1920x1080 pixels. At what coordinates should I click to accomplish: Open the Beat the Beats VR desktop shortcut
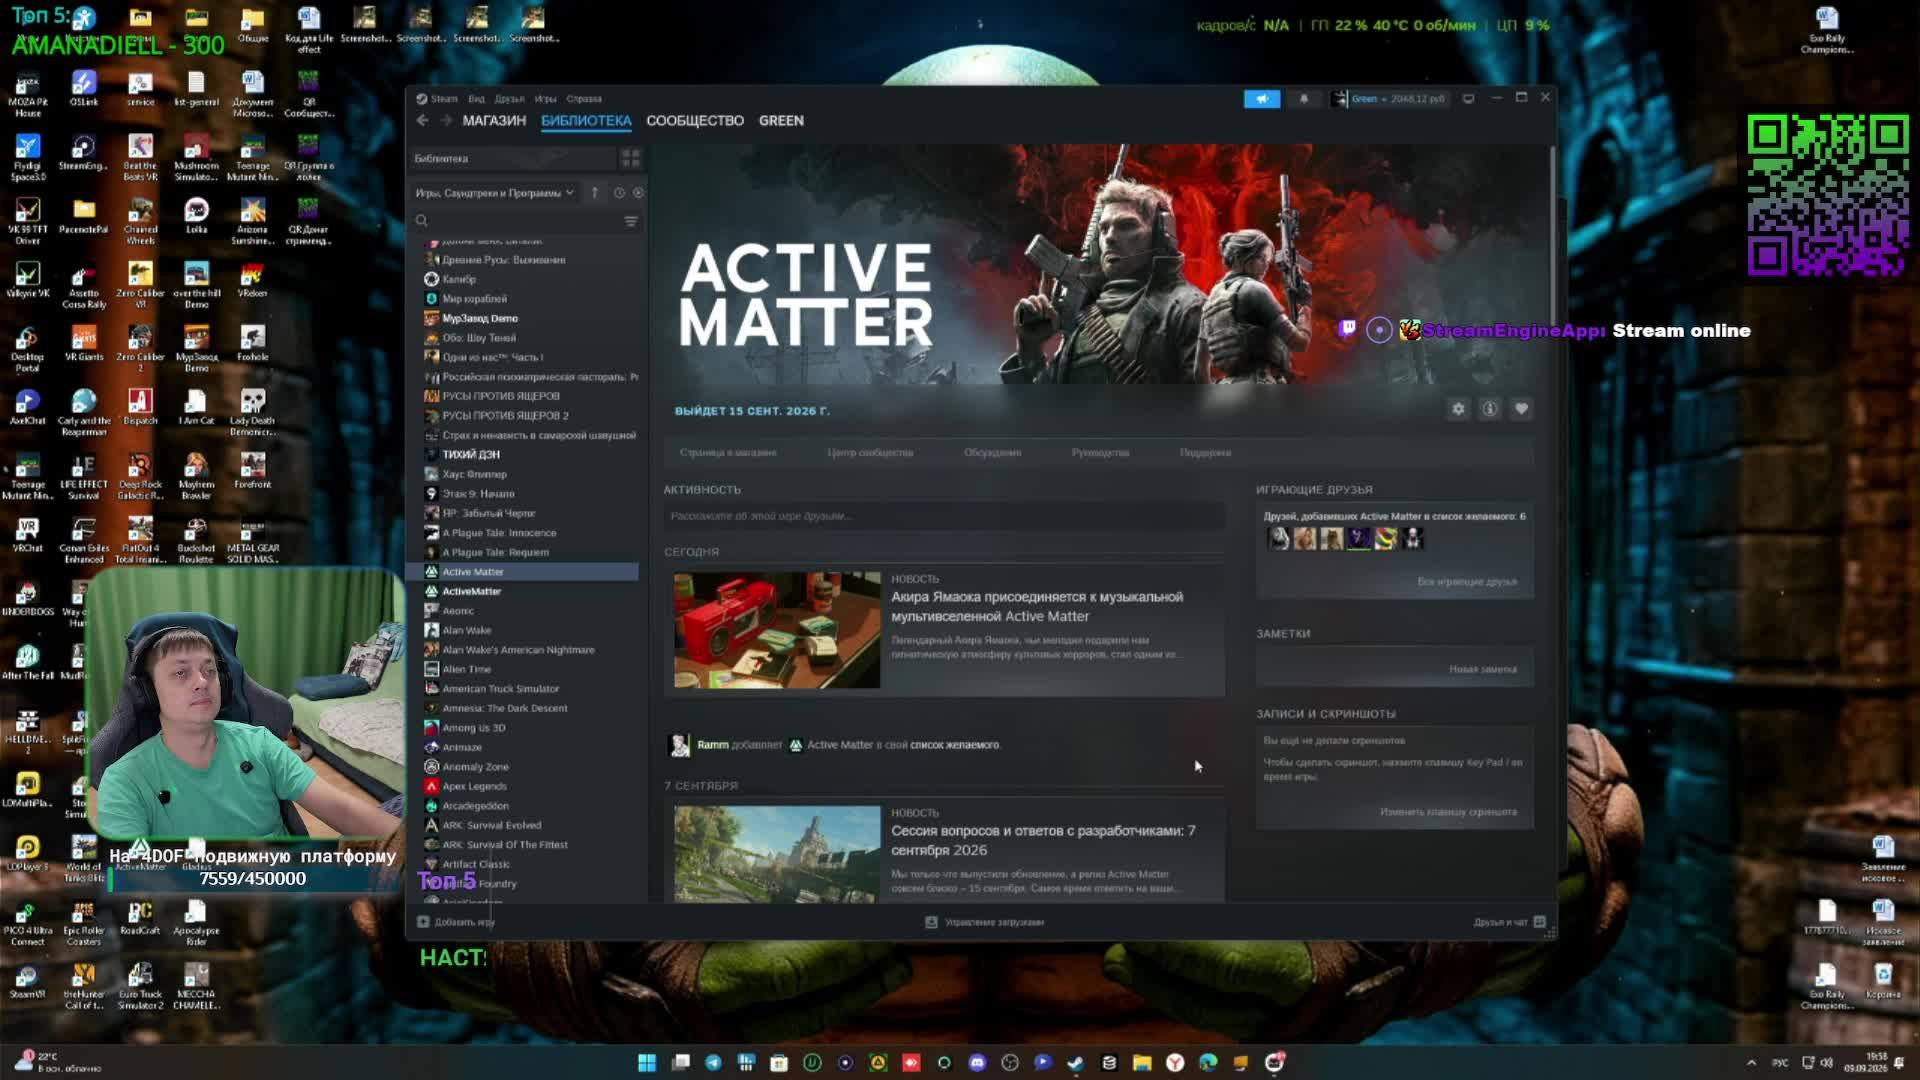[x=140, y=158]
